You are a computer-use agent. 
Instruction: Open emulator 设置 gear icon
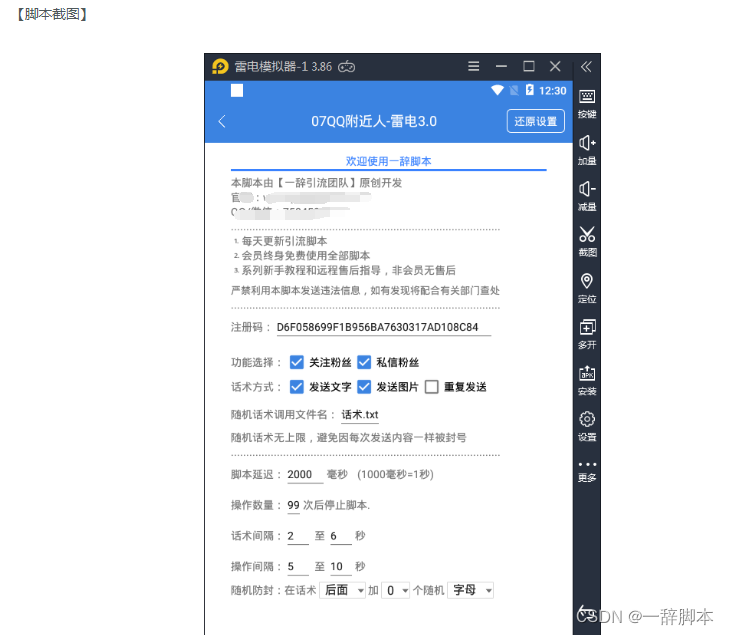pyautogui.click(x=587, y=426)
